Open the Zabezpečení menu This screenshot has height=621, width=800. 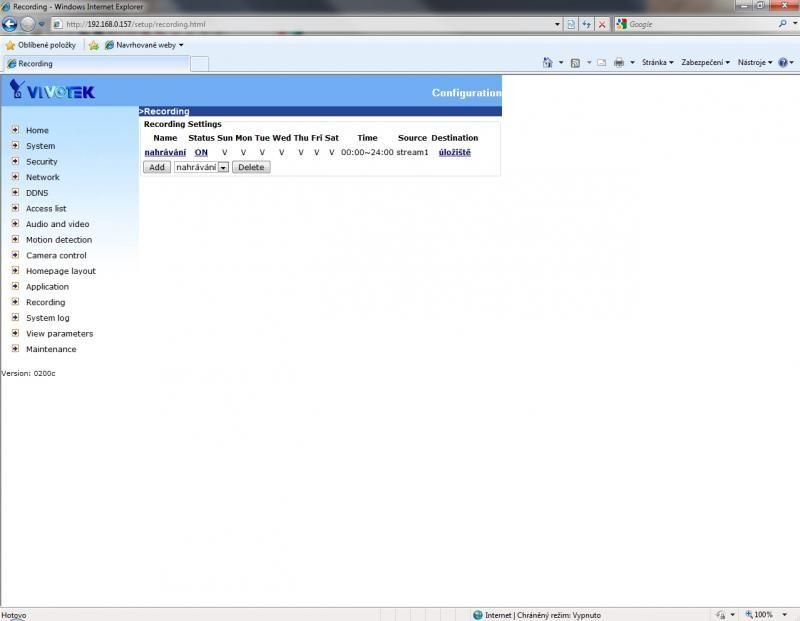click(x=705, y=62)
